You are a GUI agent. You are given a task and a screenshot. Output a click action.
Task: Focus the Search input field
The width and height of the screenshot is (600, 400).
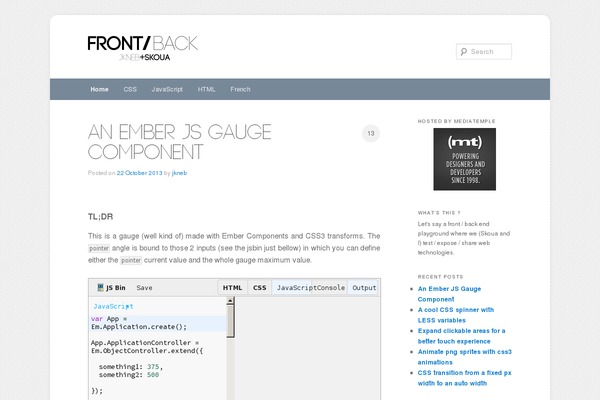click(484, 52)
